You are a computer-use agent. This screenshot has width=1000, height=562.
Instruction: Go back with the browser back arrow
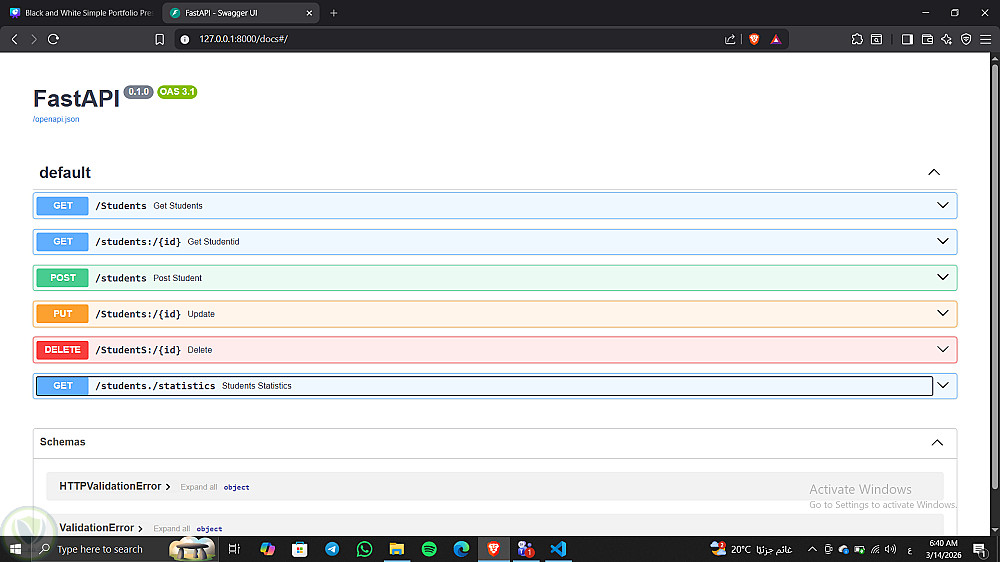coord(15,39)
